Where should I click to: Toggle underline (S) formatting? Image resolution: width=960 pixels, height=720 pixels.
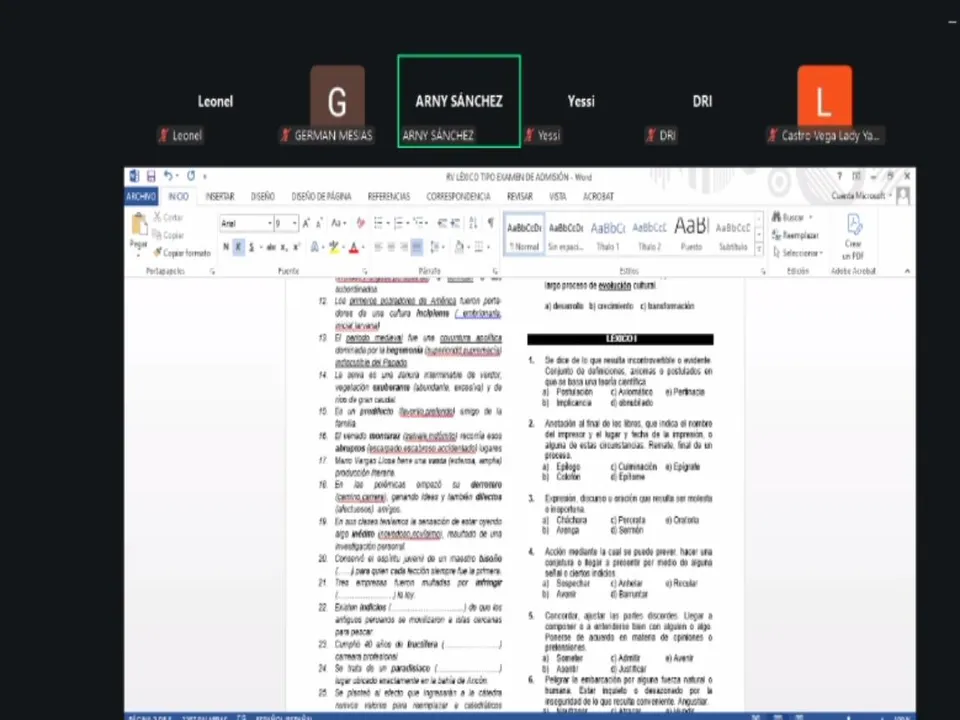[251, 247]
